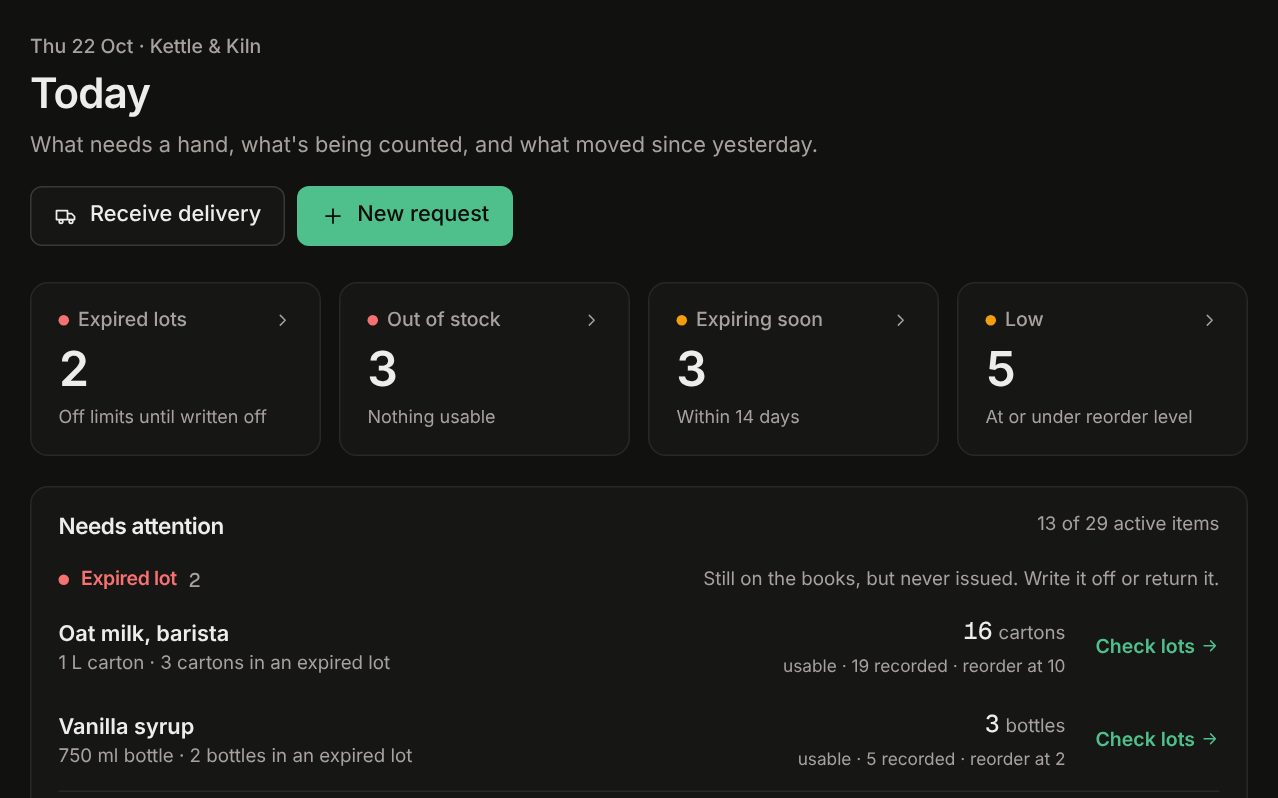Click the plus icon on New request

point(333,216)
